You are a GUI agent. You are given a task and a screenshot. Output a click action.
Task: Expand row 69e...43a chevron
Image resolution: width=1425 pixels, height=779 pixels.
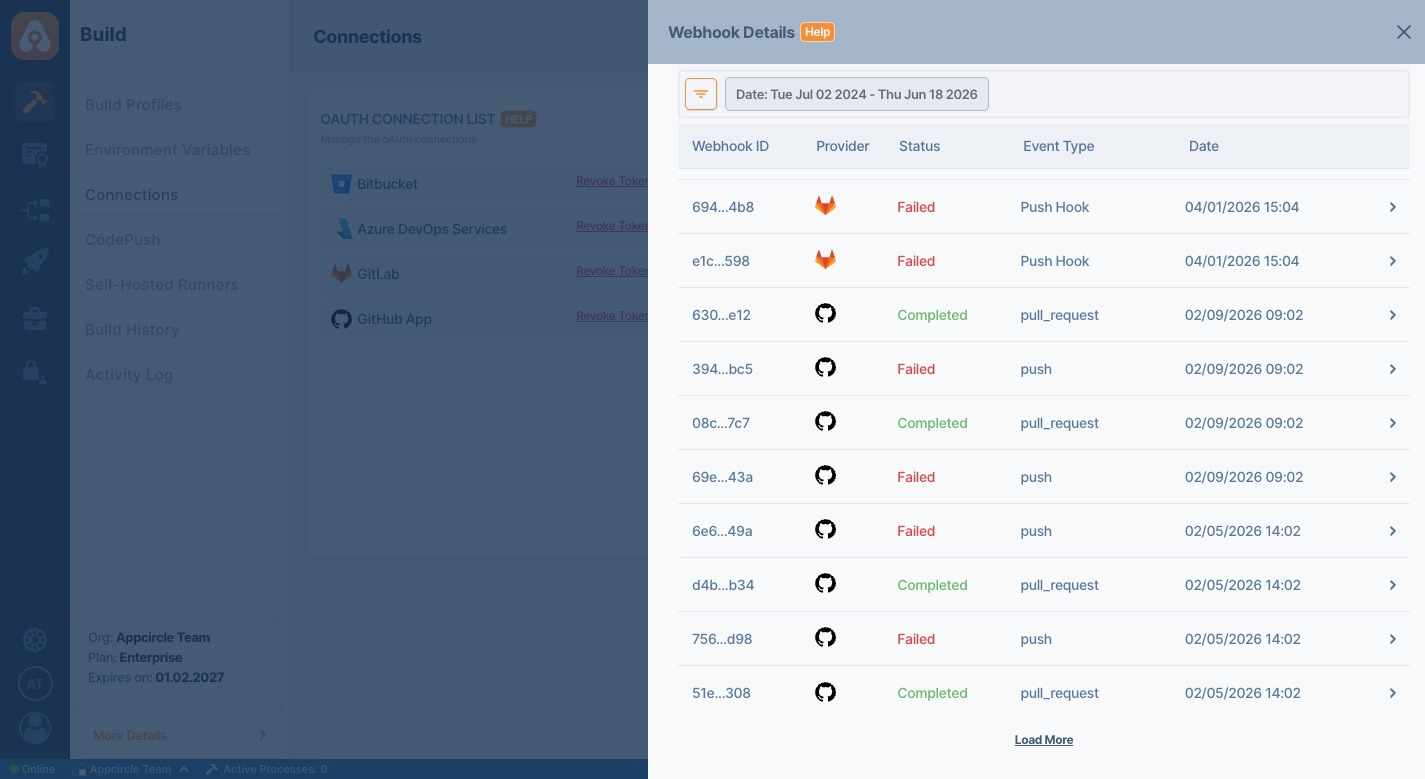1392,477
